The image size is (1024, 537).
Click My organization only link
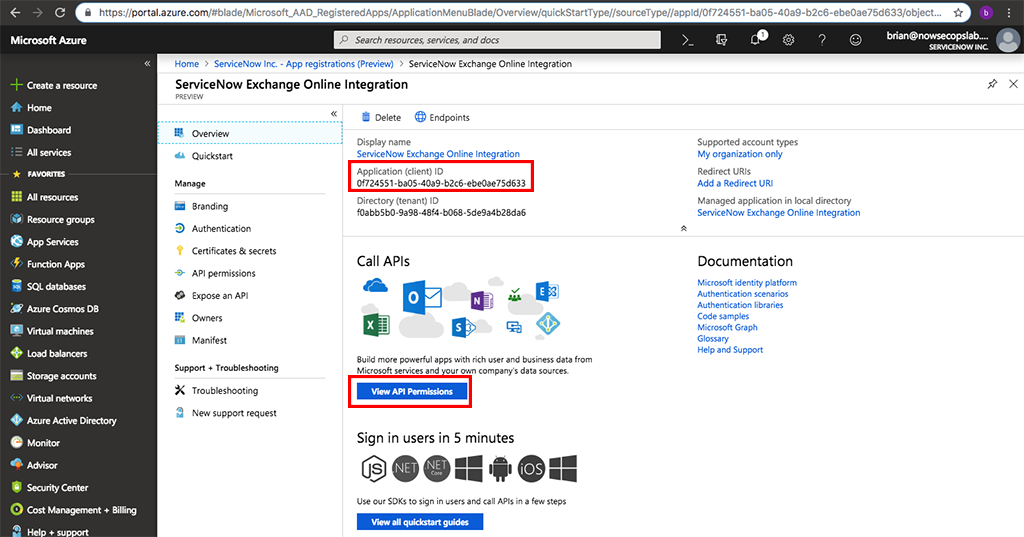coord(740,154)
